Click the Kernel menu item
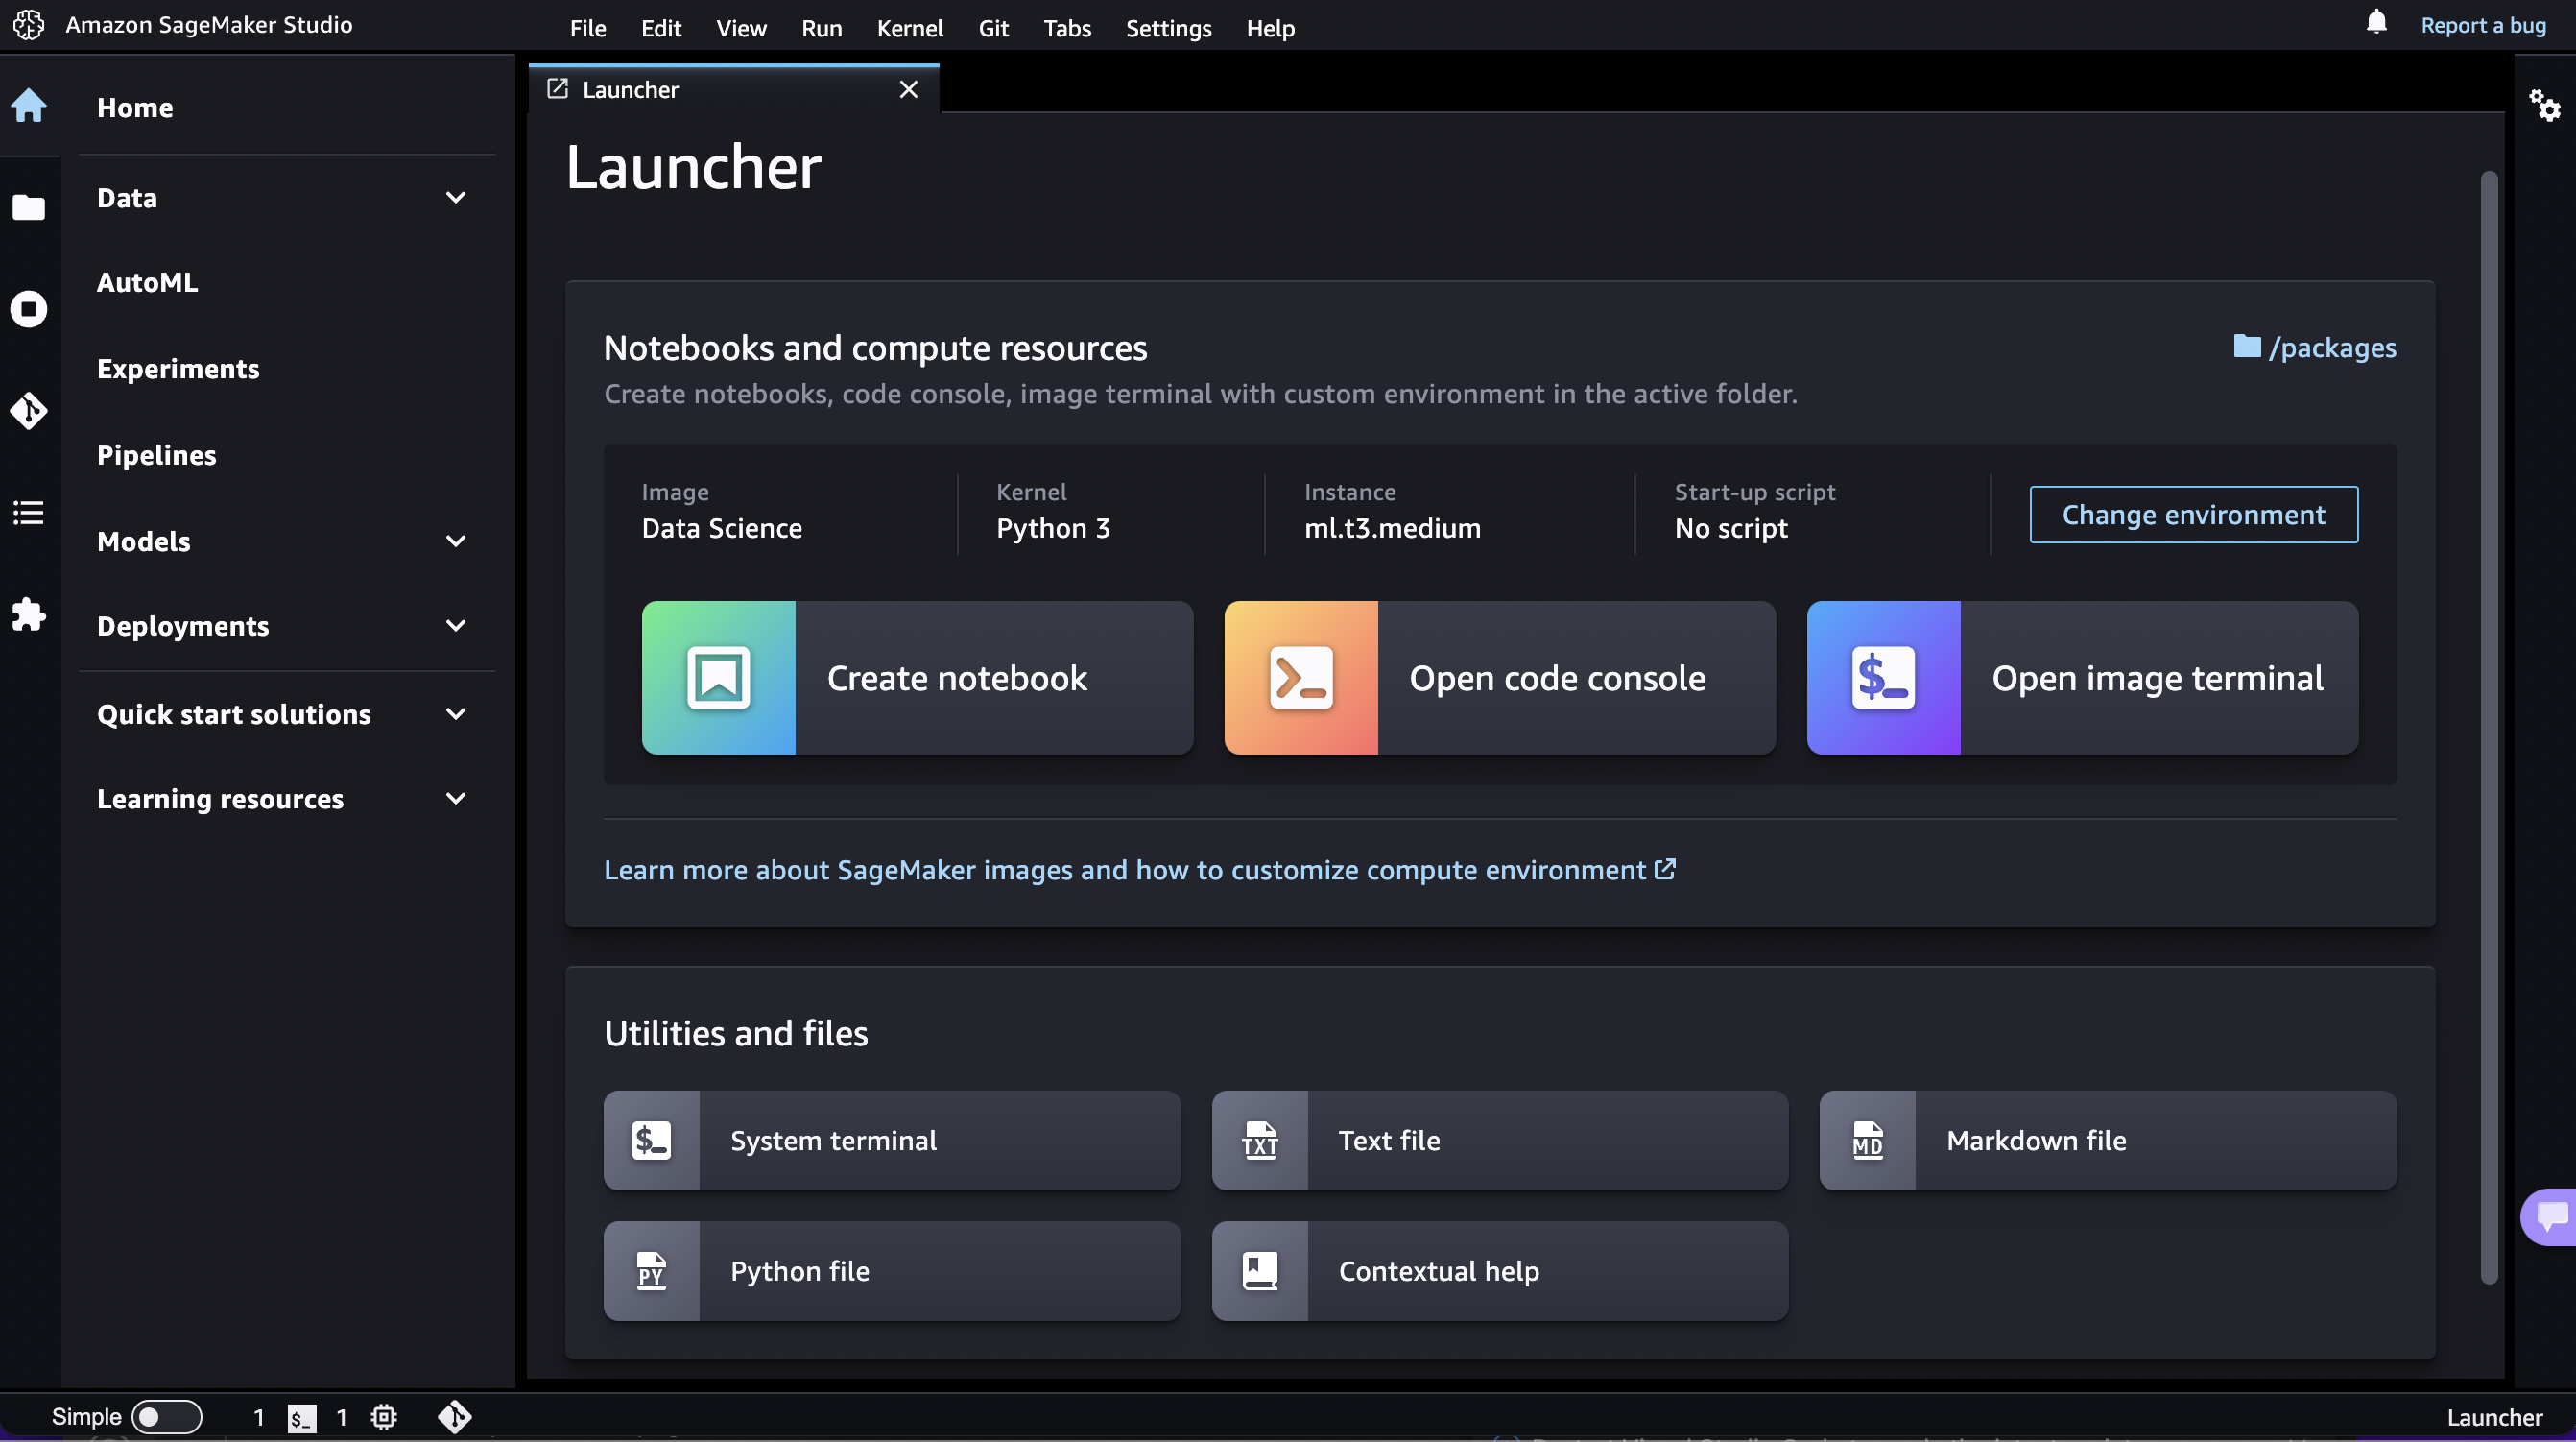Image resolution: width=2576 pixels, height=1442 pixels. (910, 25)
